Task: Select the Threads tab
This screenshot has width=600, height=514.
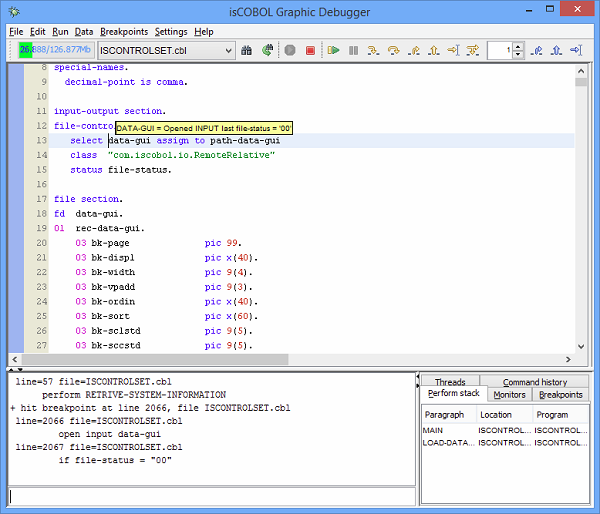Action: (x=450, y=381)
